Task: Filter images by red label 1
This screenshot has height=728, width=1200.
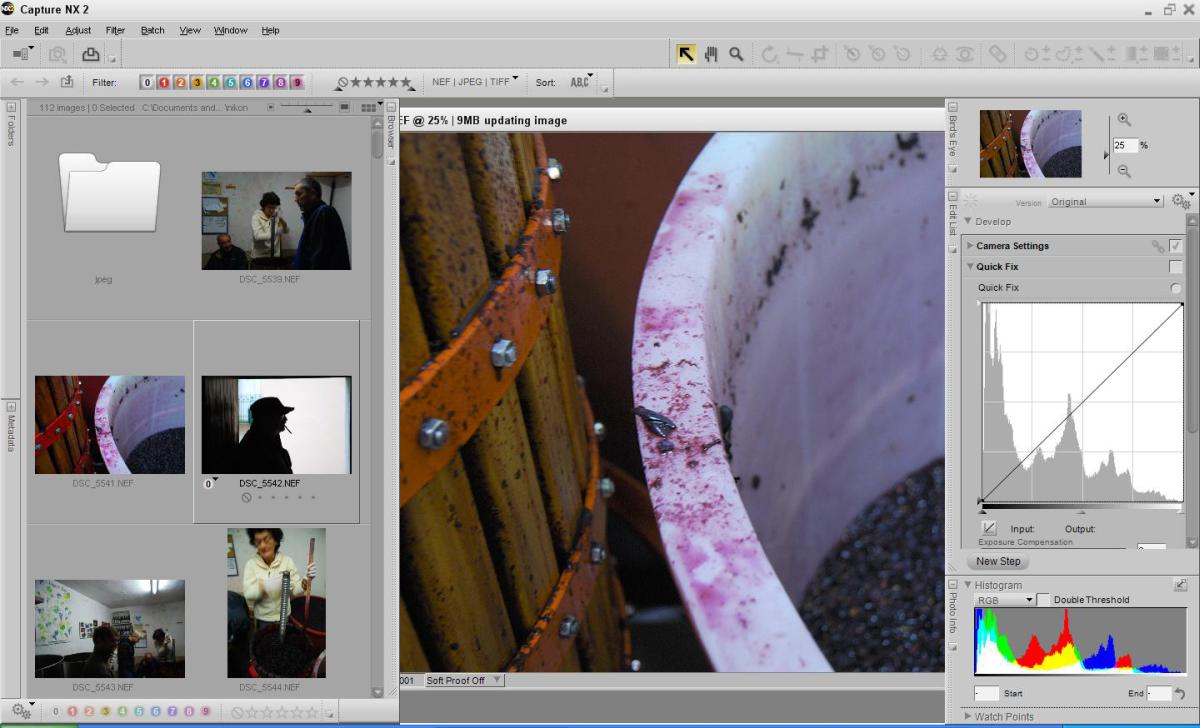Action: [x=164, y=83]
